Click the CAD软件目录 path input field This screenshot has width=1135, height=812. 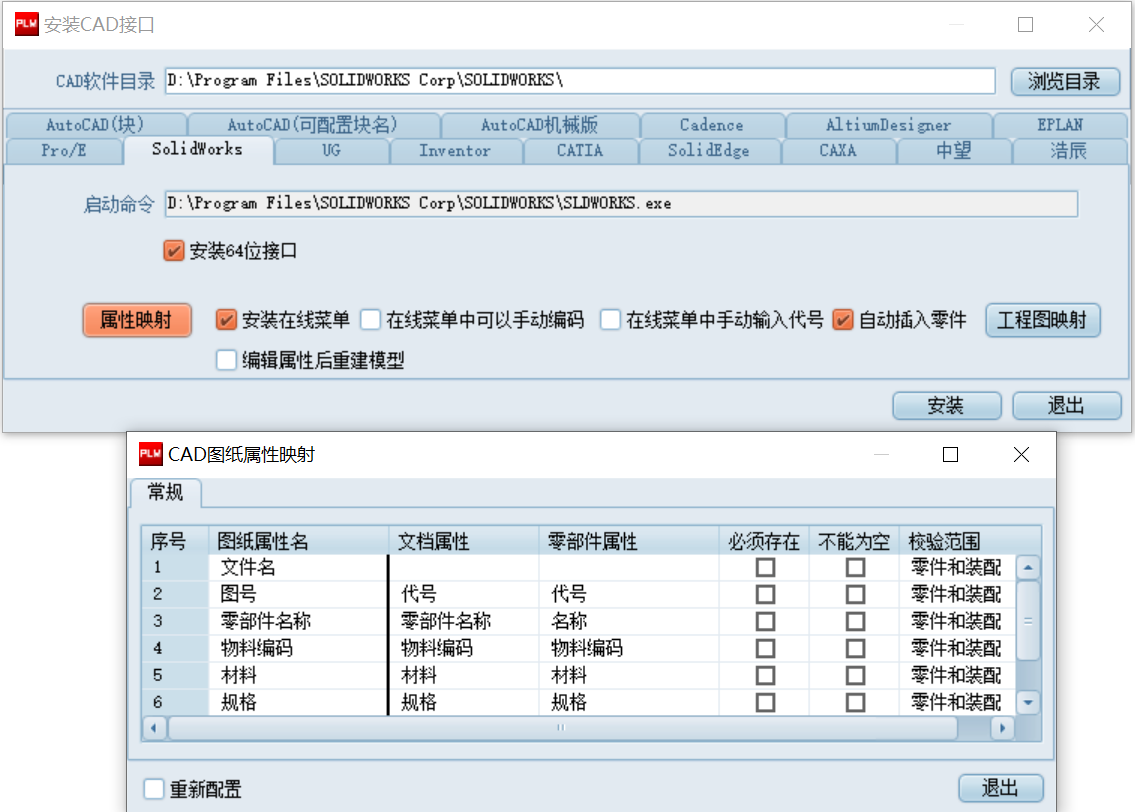pos(580,81)
